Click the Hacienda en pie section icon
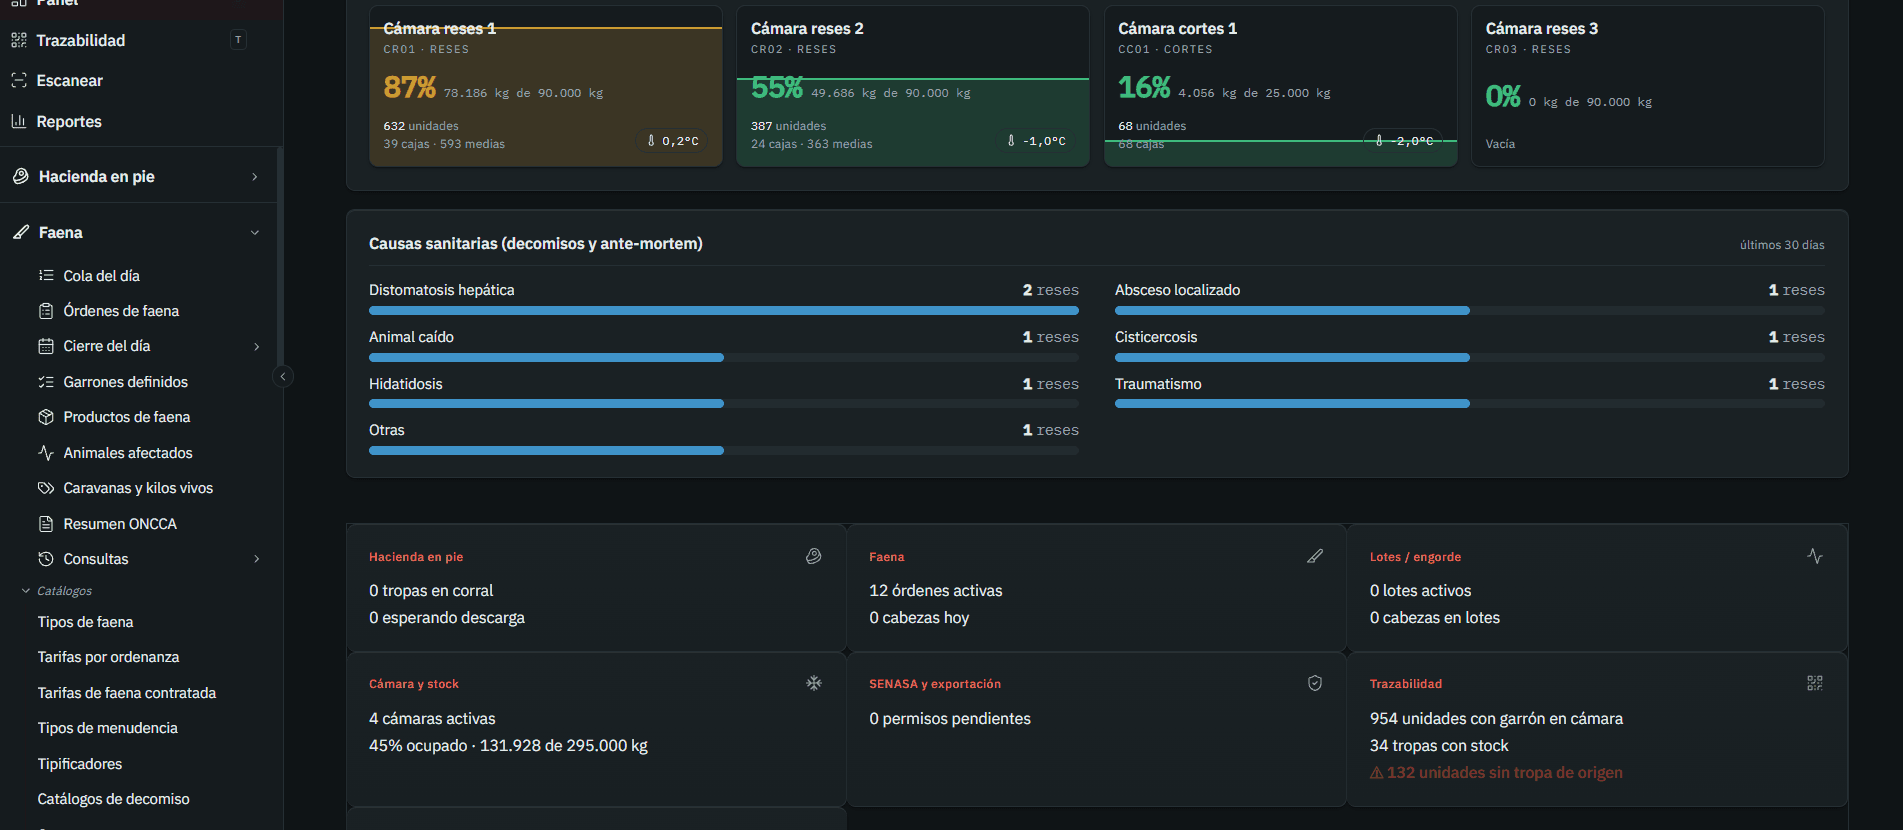 (x=21, y=176)
